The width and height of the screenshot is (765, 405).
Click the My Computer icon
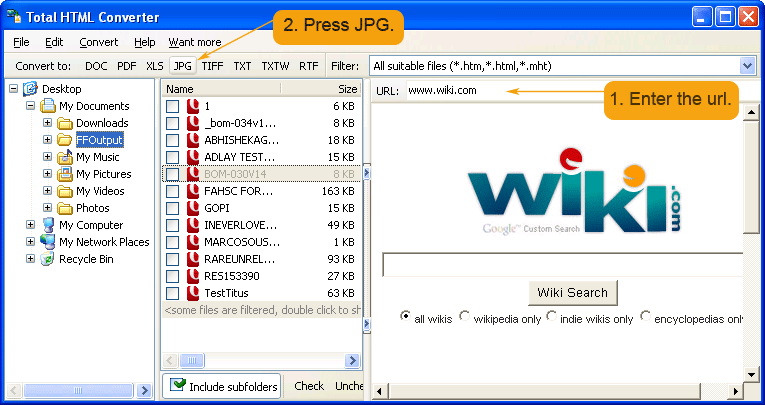[48, 225]
